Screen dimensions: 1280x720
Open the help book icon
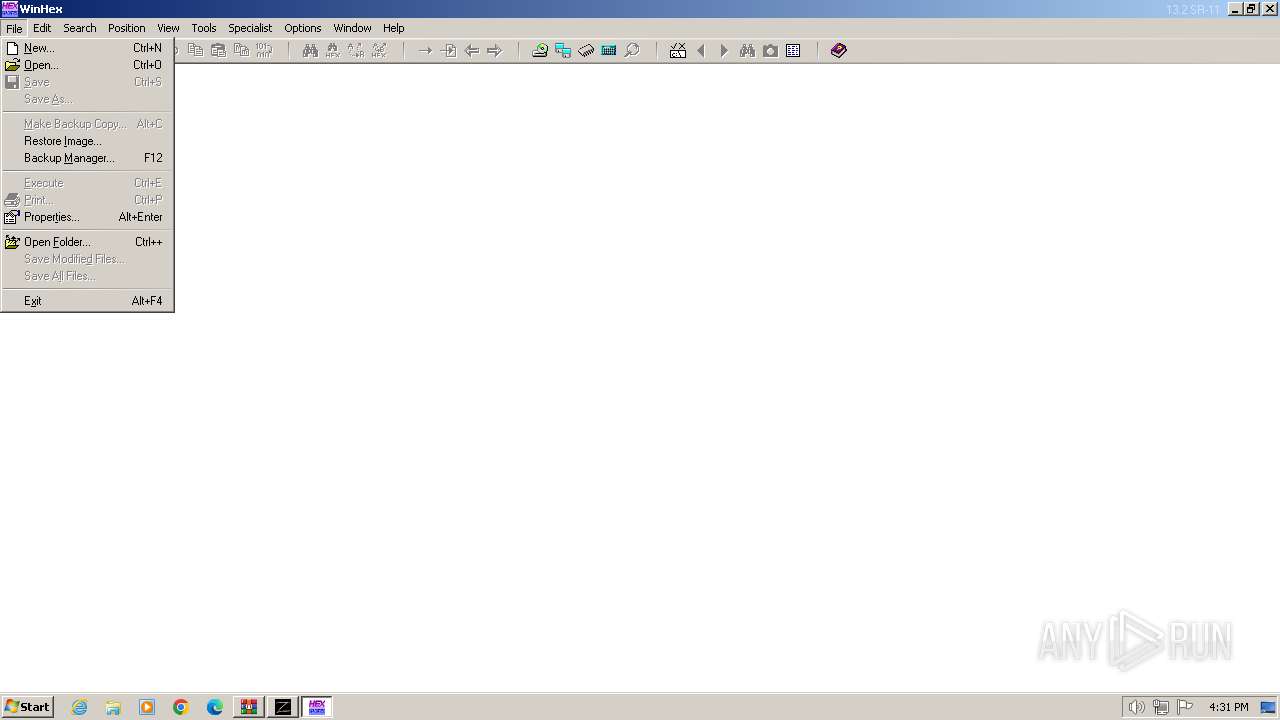coord(839,50)
